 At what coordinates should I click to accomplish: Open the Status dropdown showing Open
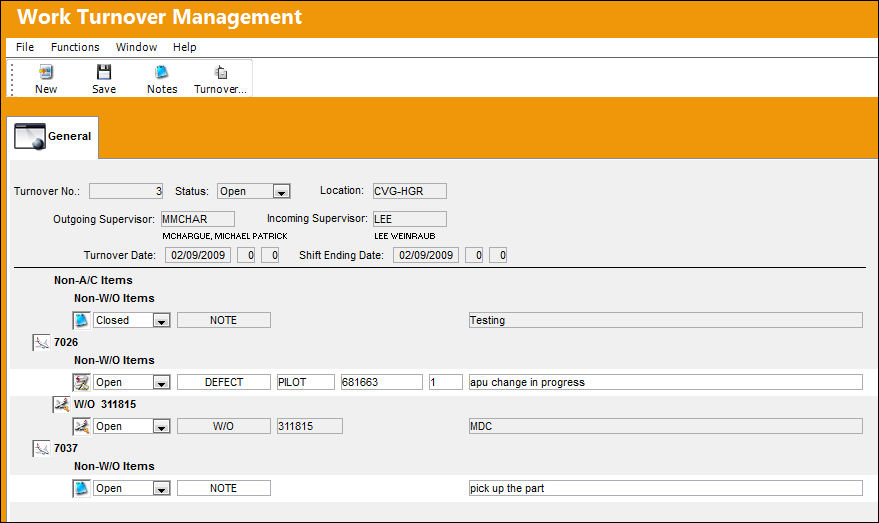click(x=281, y=192)
